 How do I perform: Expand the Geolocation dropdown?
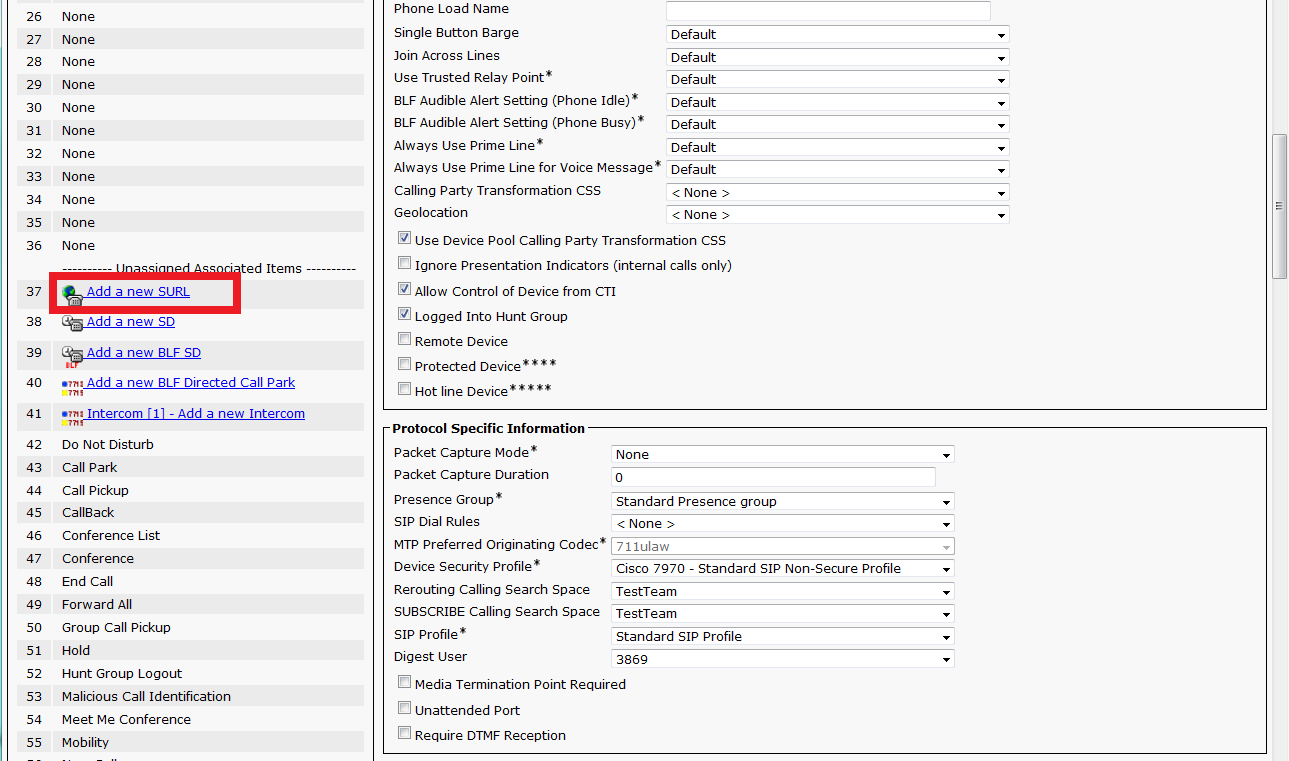point(837,215)
